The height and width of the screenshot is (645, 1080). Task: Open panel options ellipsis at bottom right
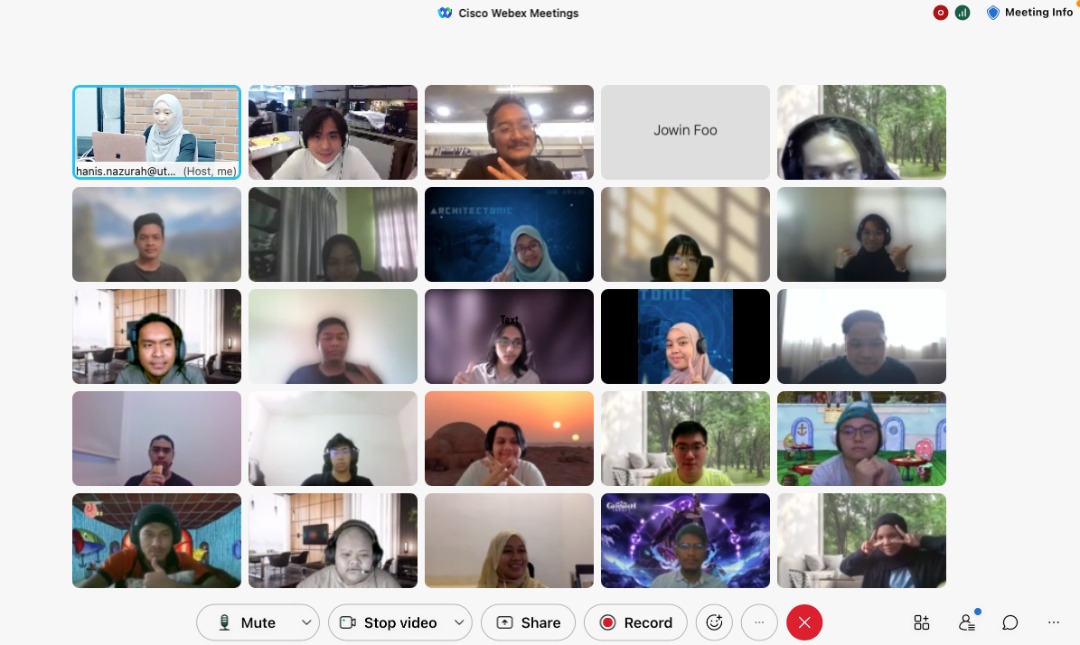(1053, 622)
